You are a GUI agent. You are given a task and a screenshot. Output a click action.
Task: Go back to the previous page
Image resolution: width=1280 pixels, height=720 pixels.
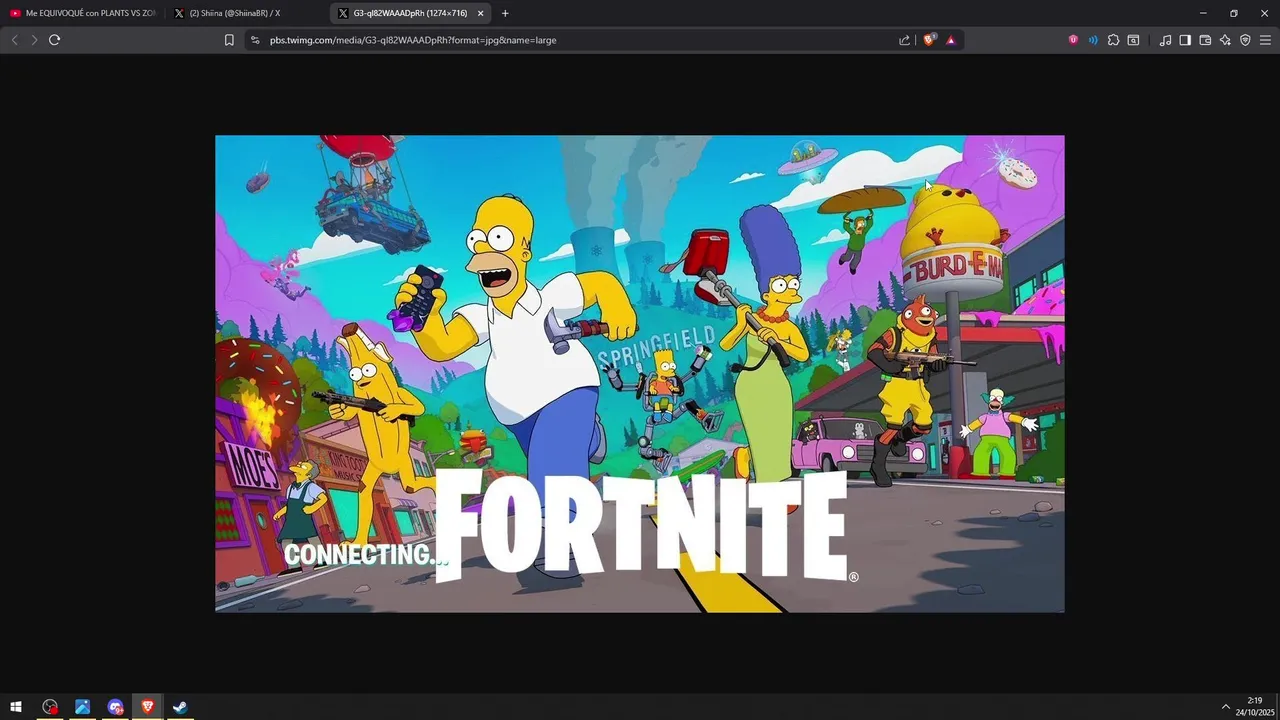[x=14, y=40]
